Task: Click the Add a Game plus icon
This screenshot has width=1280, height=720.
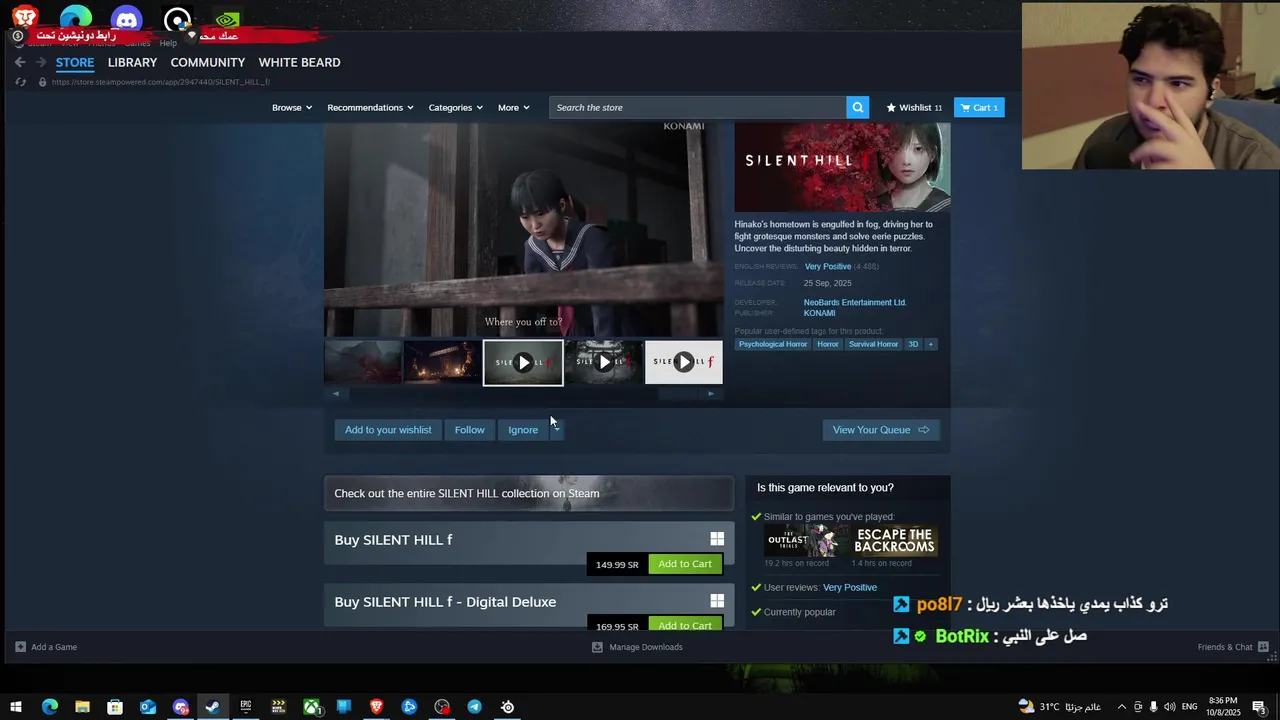Action: point(20,647)
